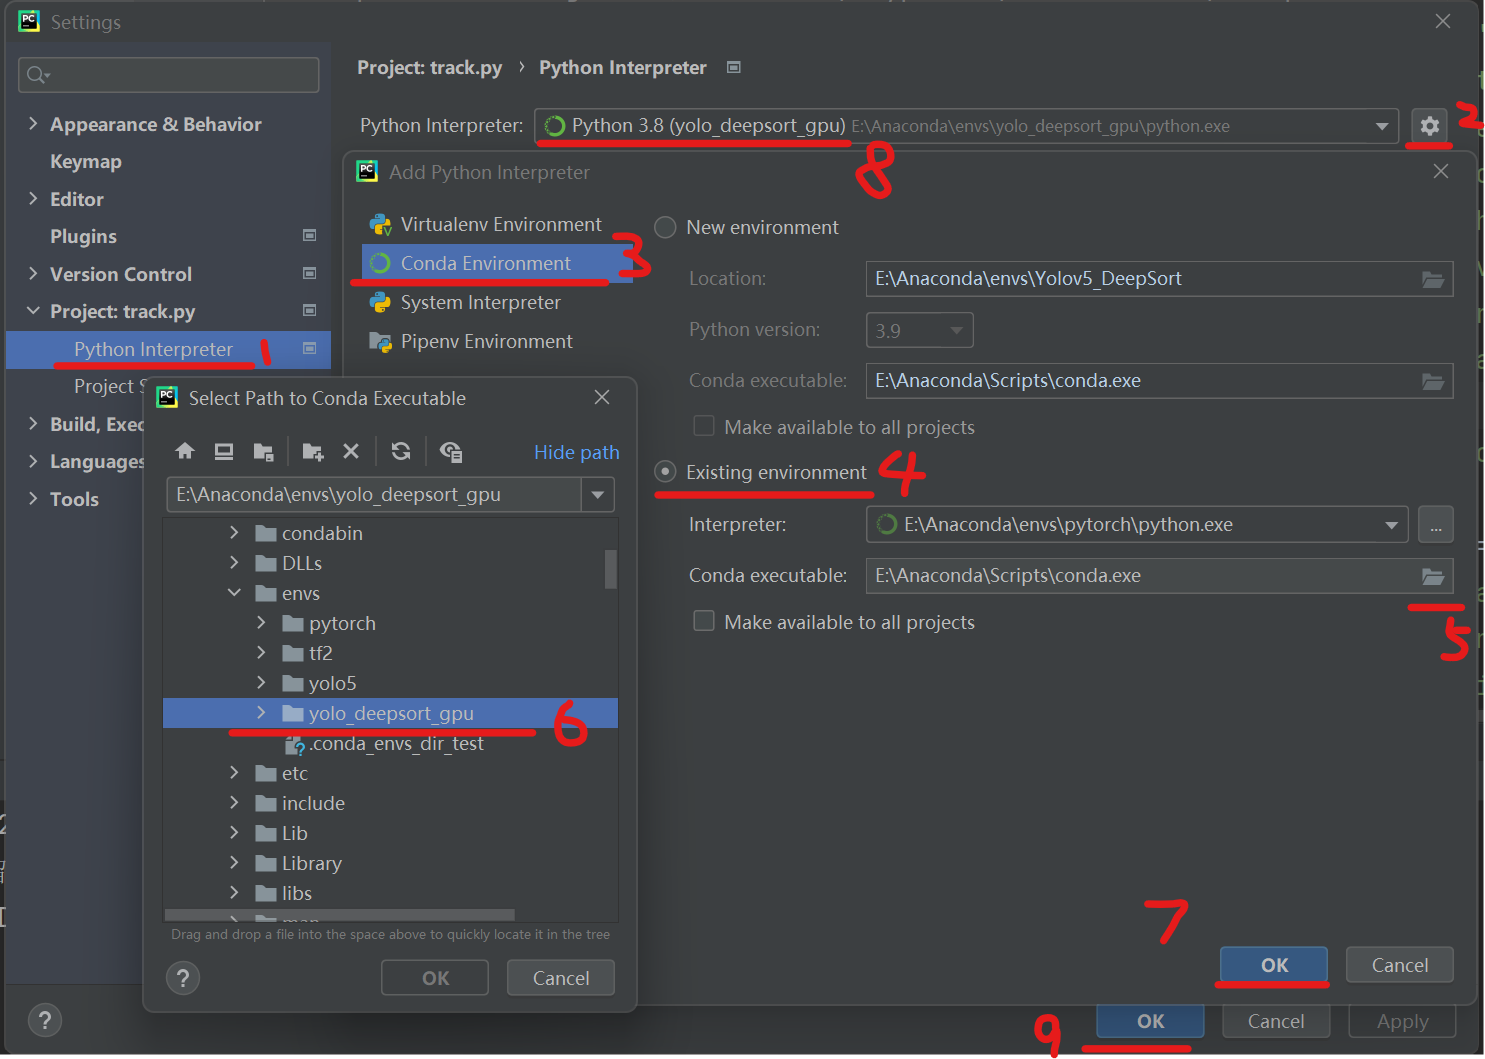Click the project-level icon beside Project: track.py
Viewport: 1485px width, 1059px height.
309,310
